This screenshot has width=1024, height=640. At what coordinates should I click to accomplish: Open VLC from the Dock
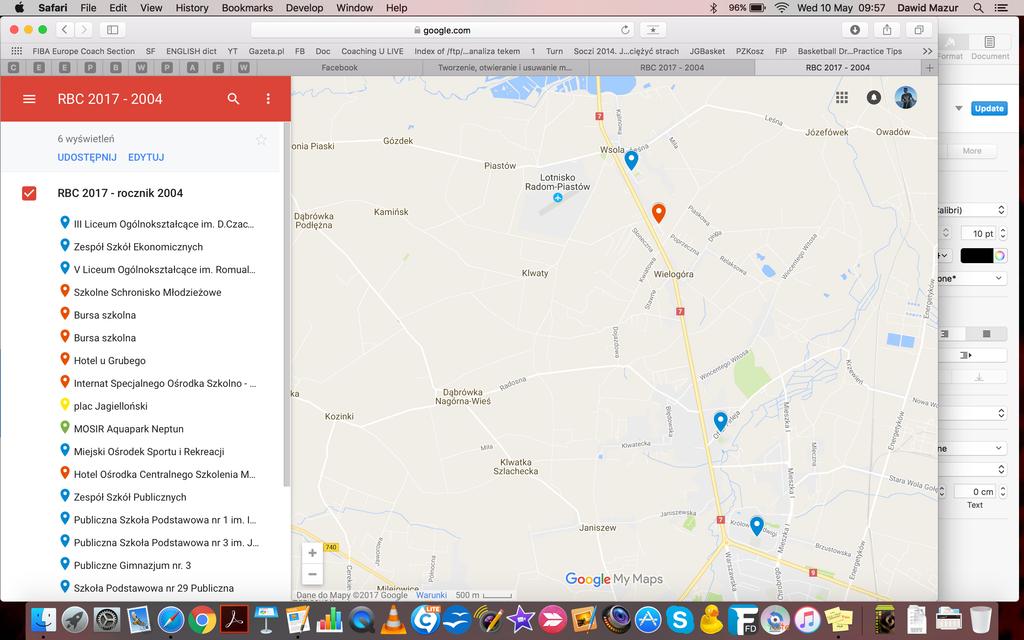point(393,619)
